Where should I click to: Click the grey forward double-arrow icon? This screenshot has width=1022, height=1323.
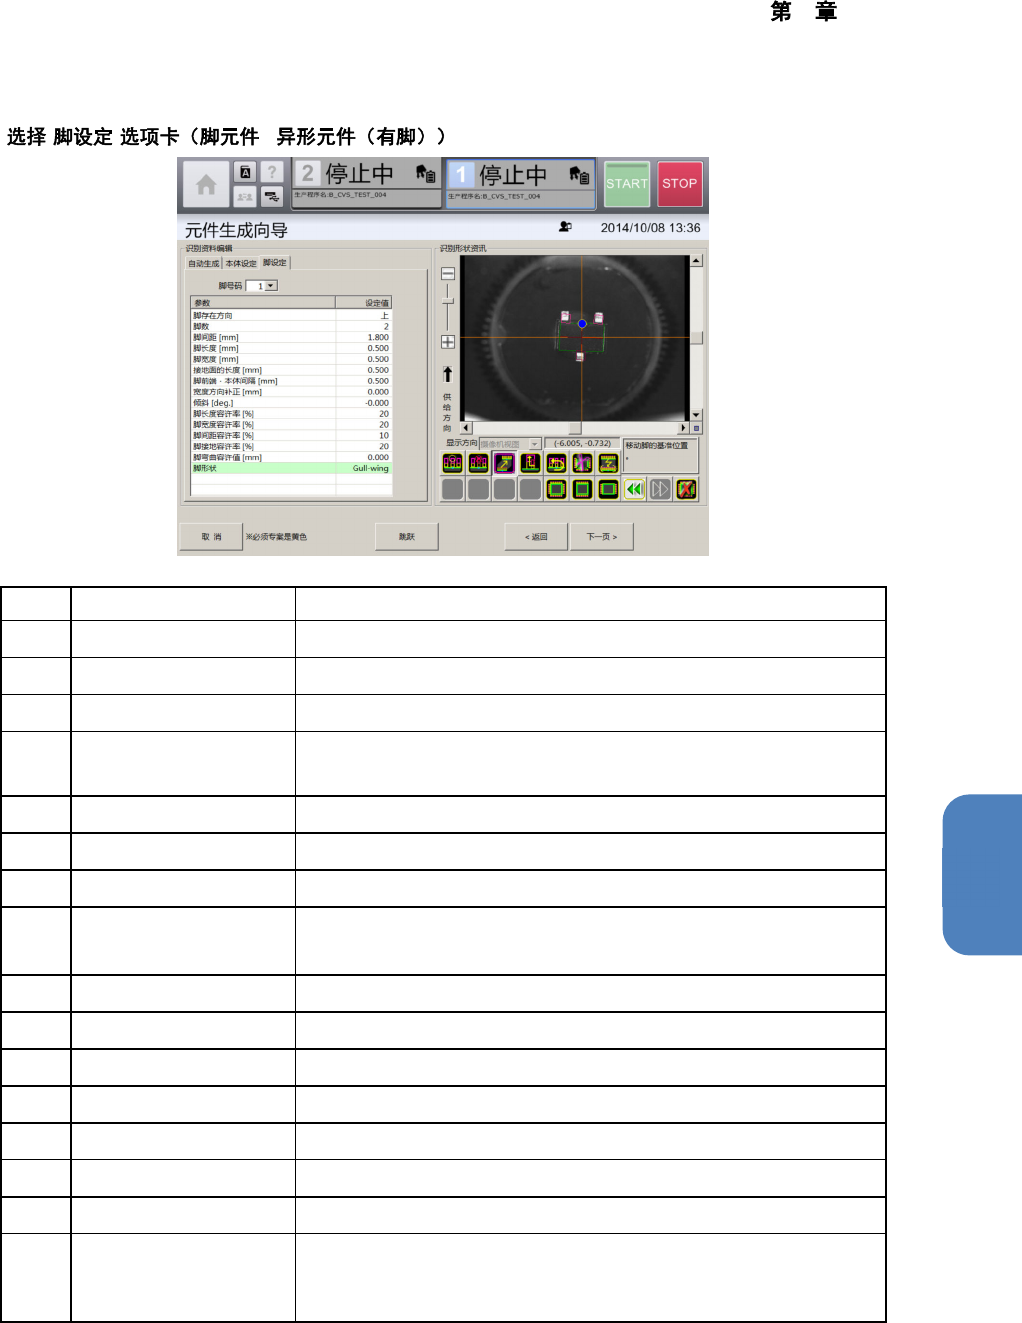[660, 489]
